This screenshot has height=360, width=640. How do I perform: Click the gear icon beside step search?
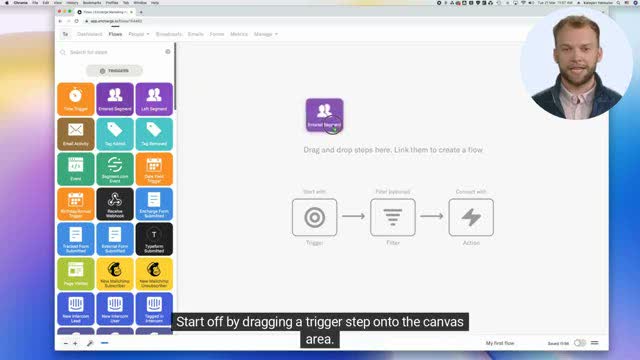click(168, 52)
